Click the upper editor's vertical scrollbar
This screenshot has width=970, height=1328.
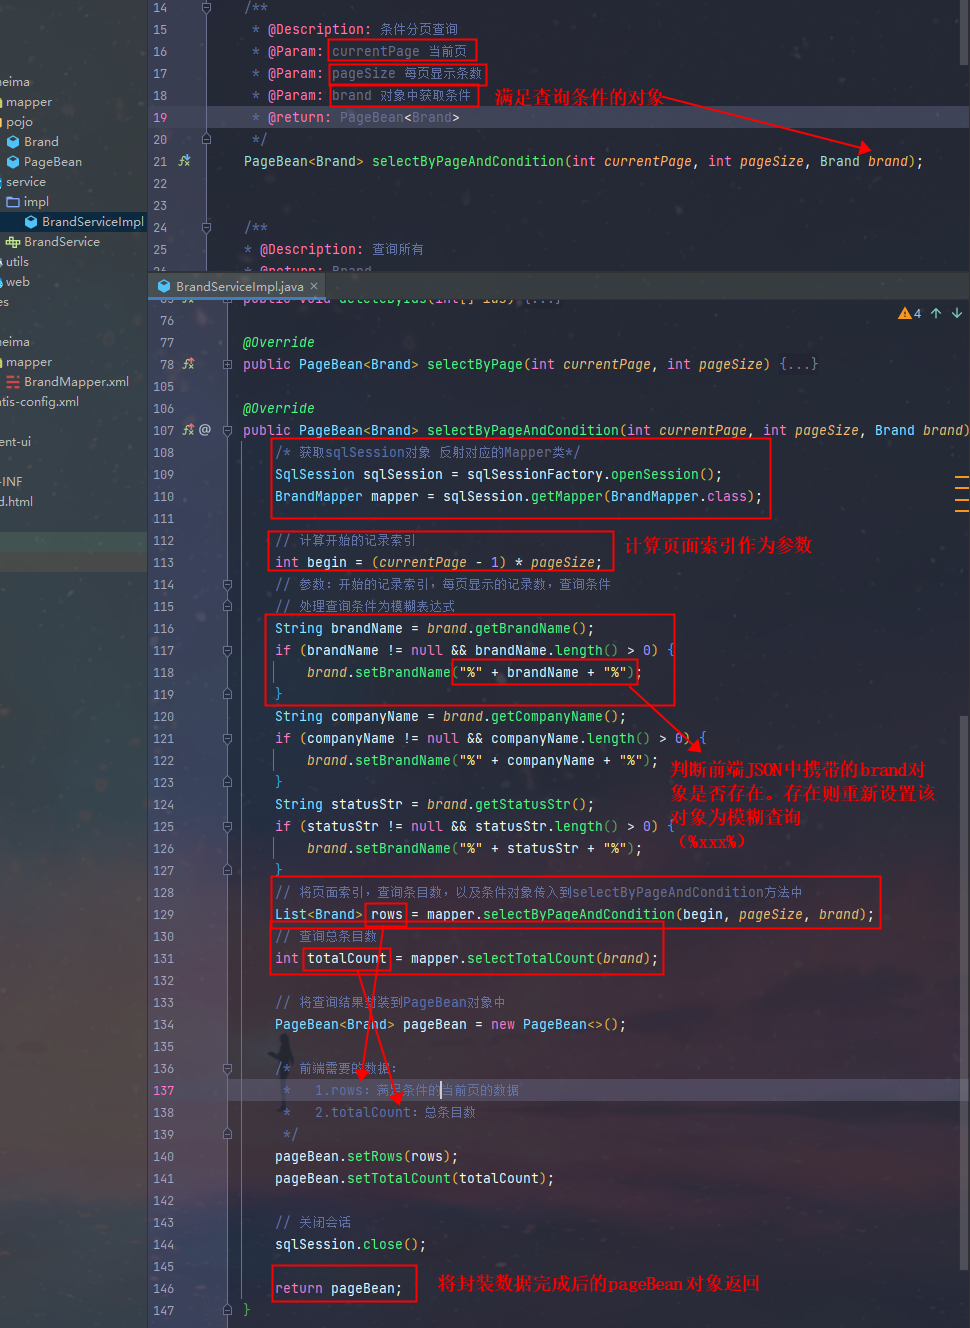[964, 30]
